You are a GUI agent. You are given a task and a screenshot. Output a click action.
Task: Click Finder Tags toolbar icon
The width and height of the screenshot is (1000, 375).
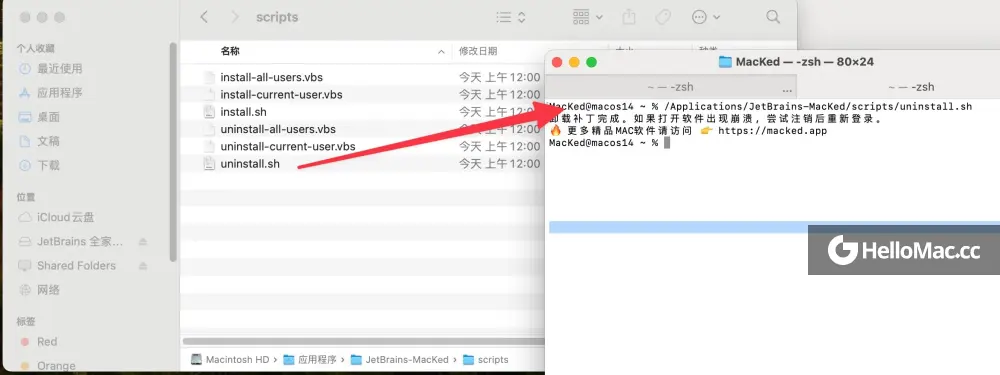(x=663, y=17)
